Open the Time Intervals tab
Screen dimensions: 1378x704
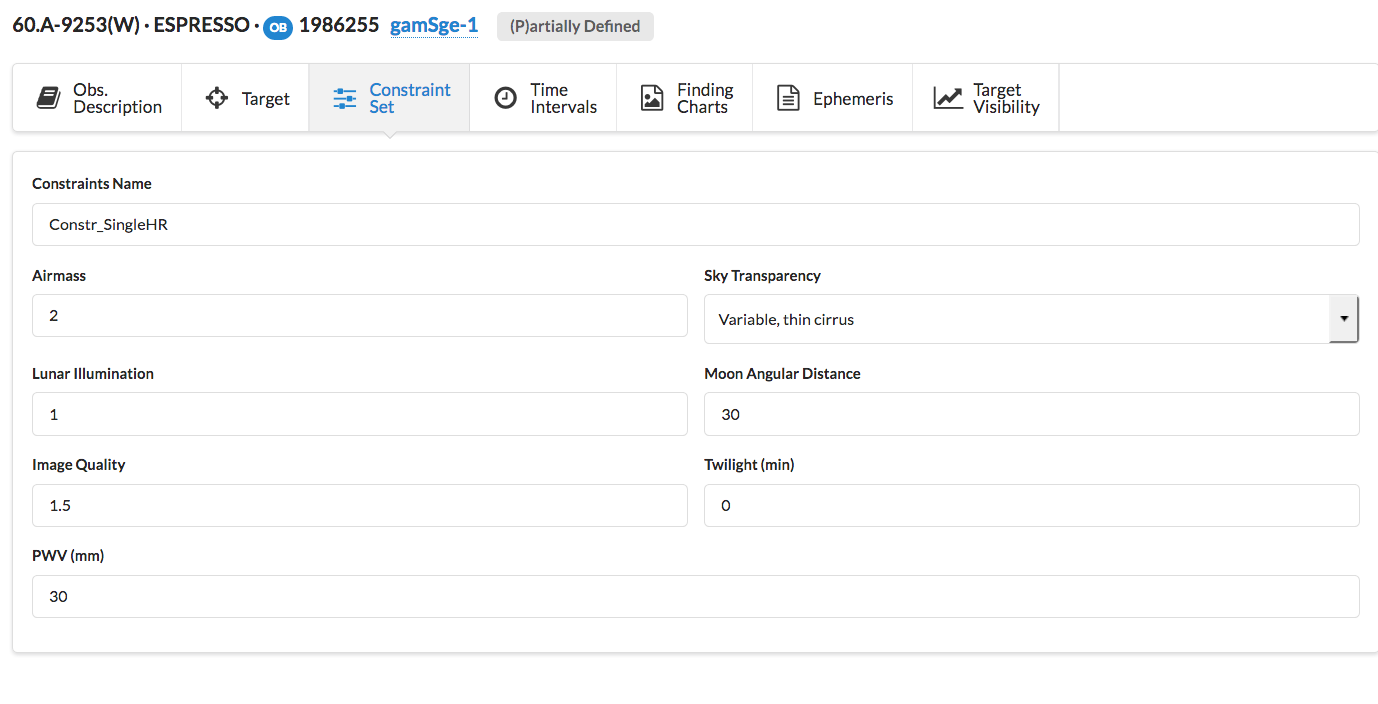[x=543, y=98]
